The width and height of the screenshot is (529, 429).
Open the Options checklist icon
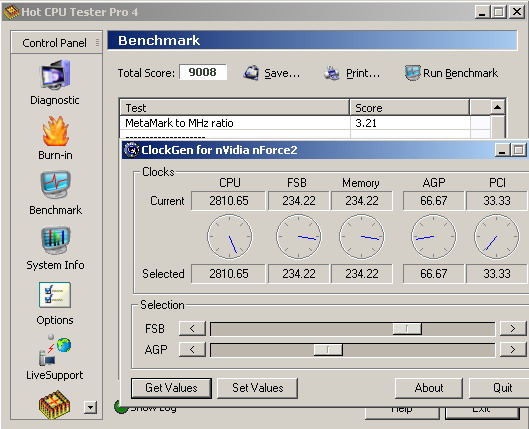(55, 295)
